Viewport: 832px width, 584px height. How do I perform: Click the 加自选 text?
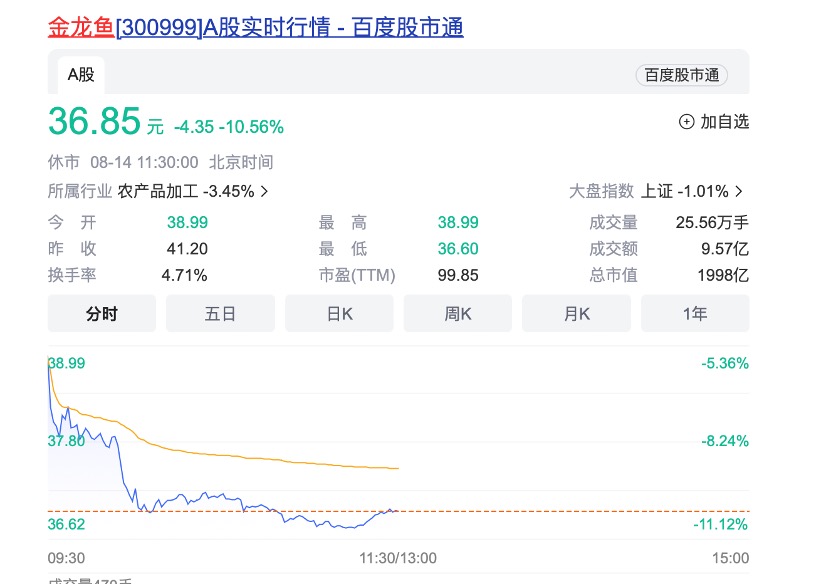coord(724,122)
